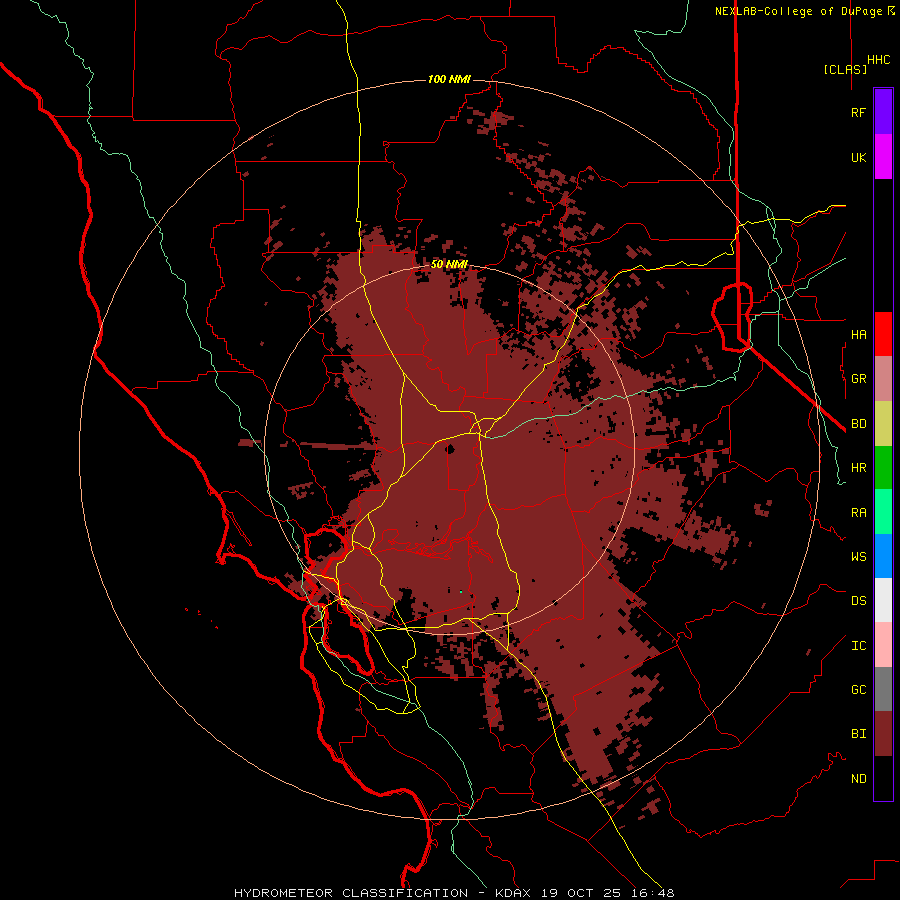
Task: Click the 'RA' legend label
Action: pos(859,512)
